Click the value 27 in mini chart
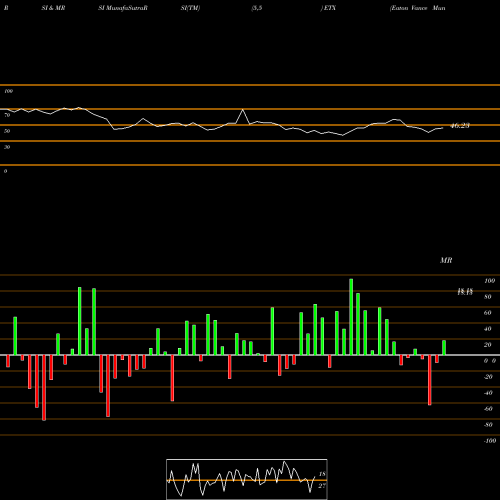500x500 pixels. [x=322, y=486]
